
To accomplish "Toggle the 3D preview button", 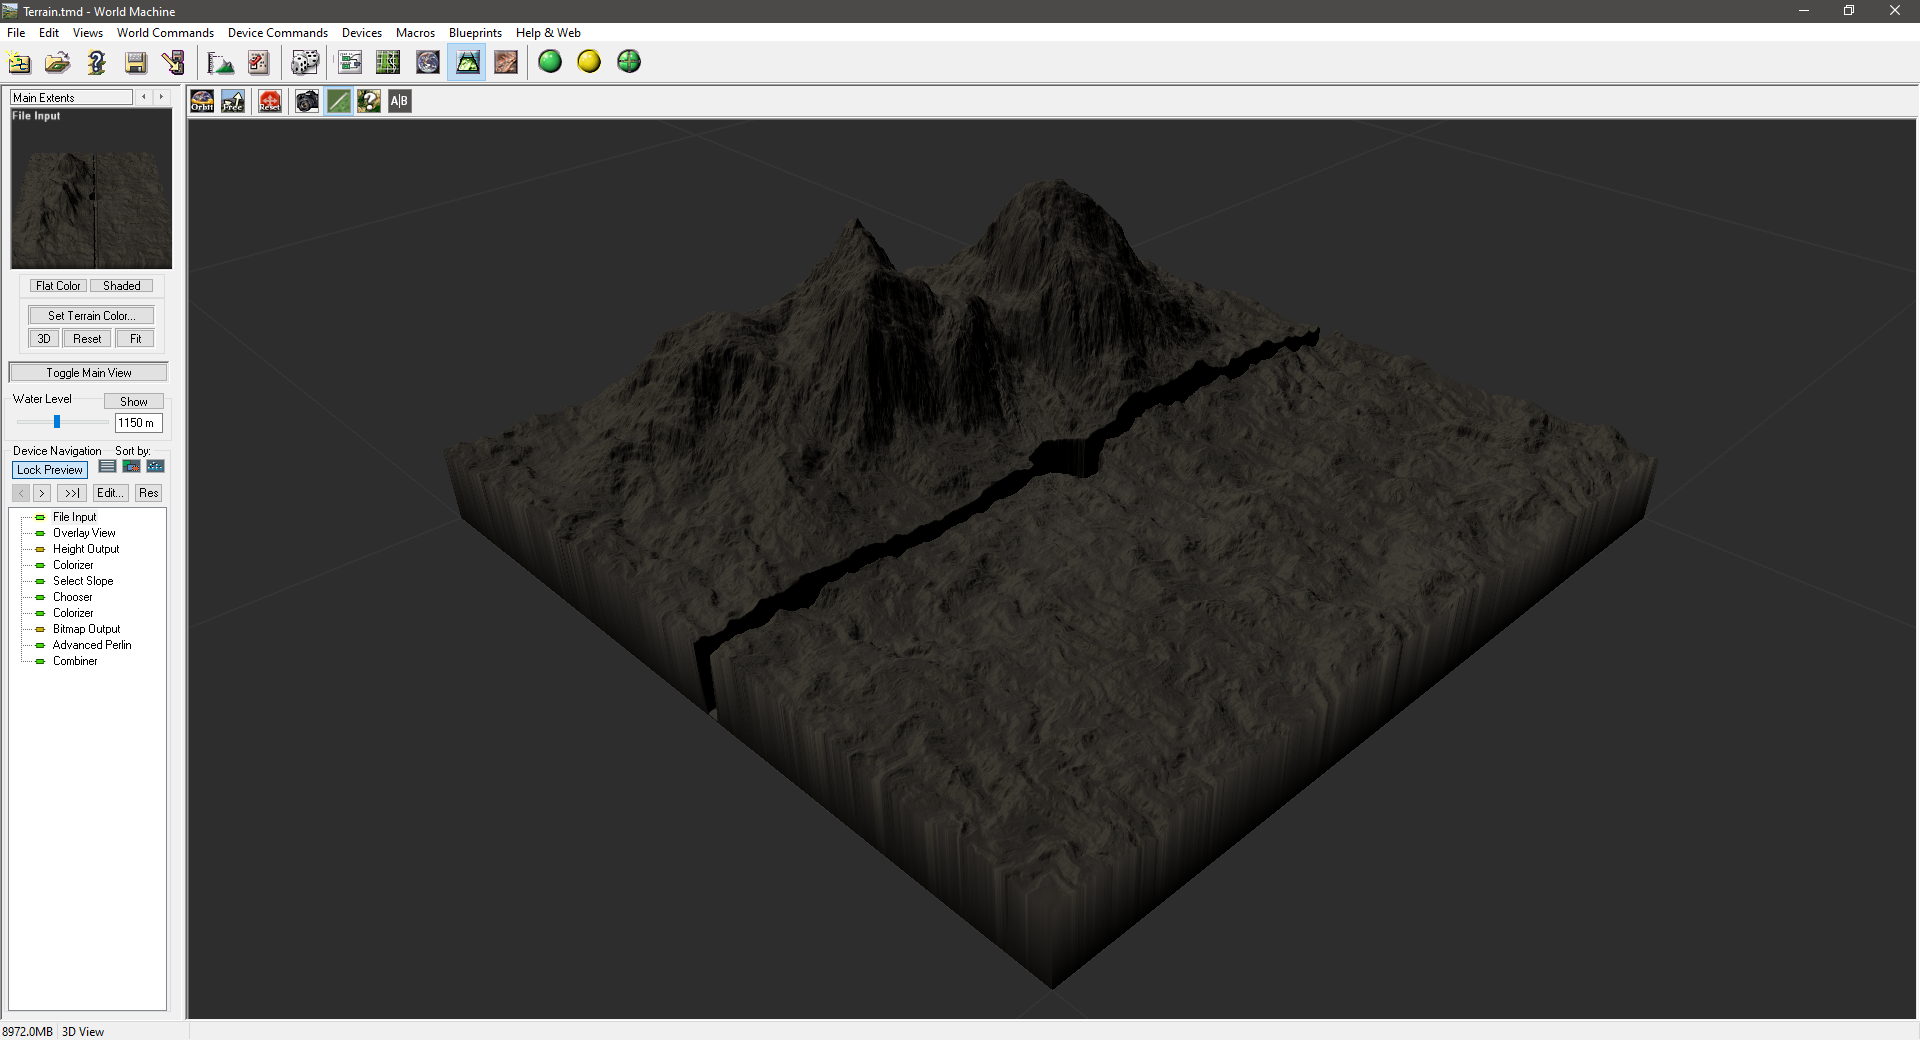I will (x=44, y=339).
